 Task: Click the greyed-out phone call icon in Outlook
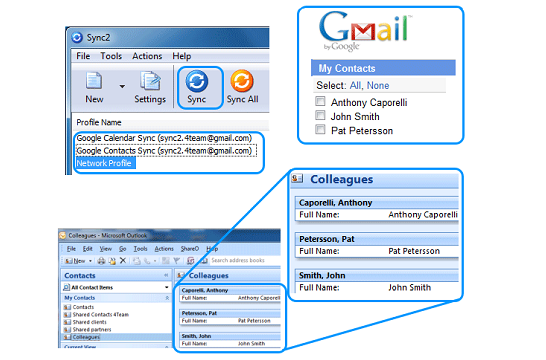tap(147, 261)
